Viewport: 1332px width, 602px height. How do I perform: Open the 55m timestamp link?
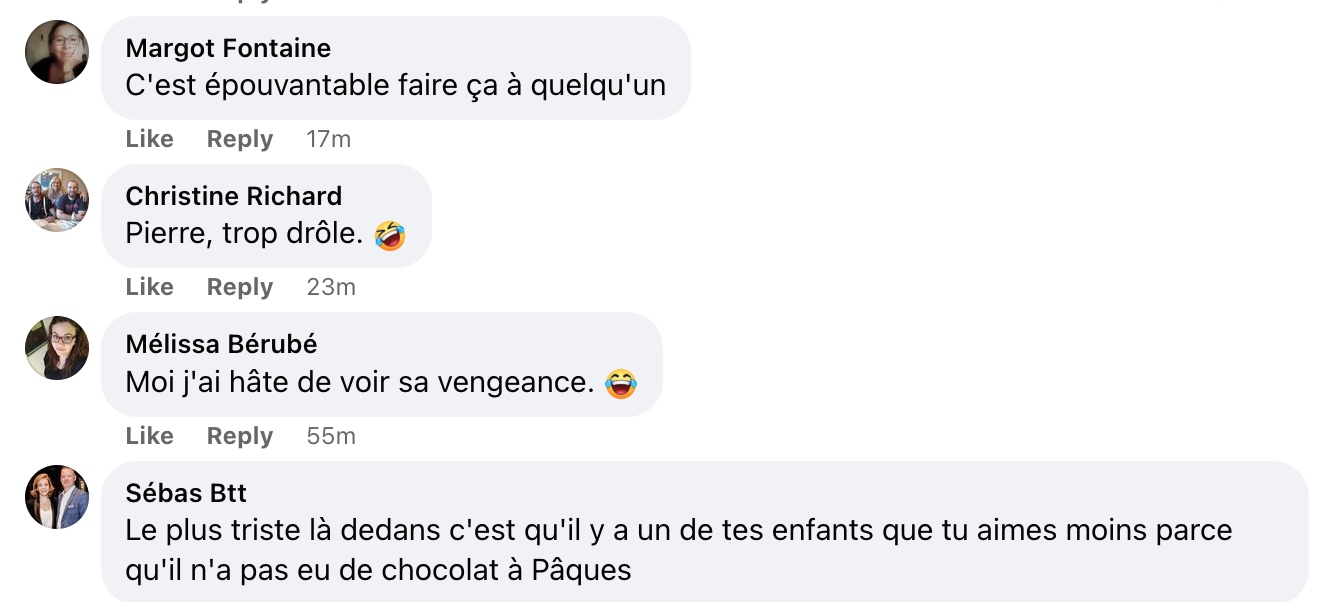(331, 436)
